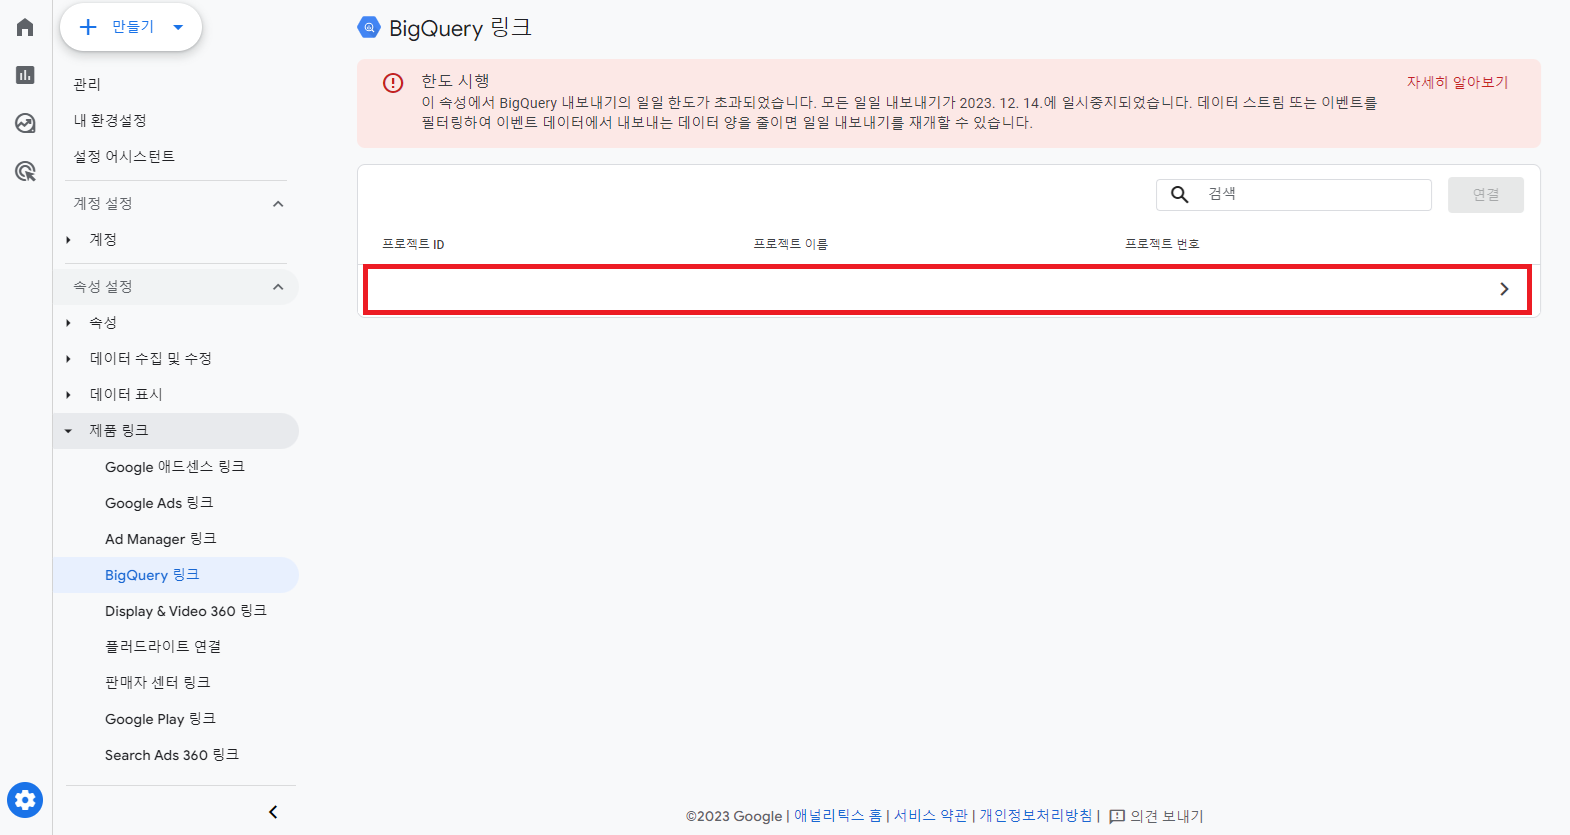Viewport: 1570px width, 835px height.
Task: Collapse the 제품 링크 group
Action: (68, 431)
